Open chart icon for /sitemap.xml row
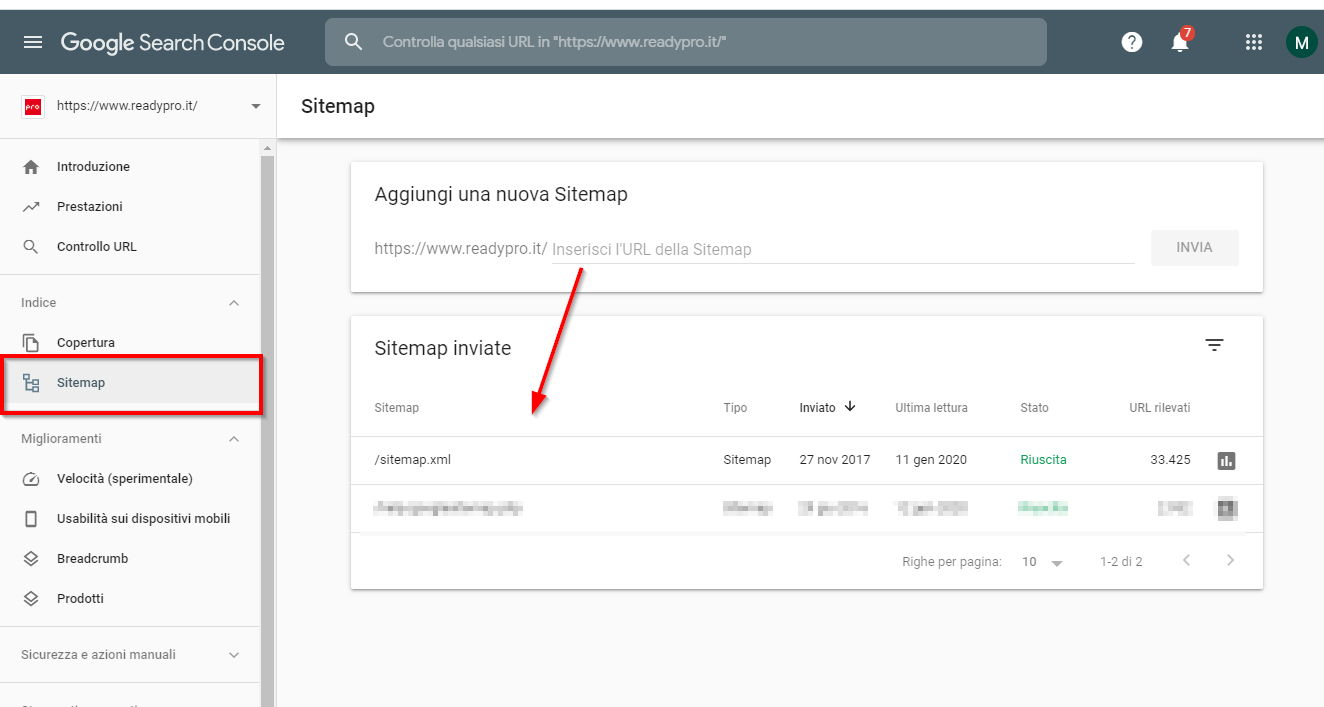 1226,461
